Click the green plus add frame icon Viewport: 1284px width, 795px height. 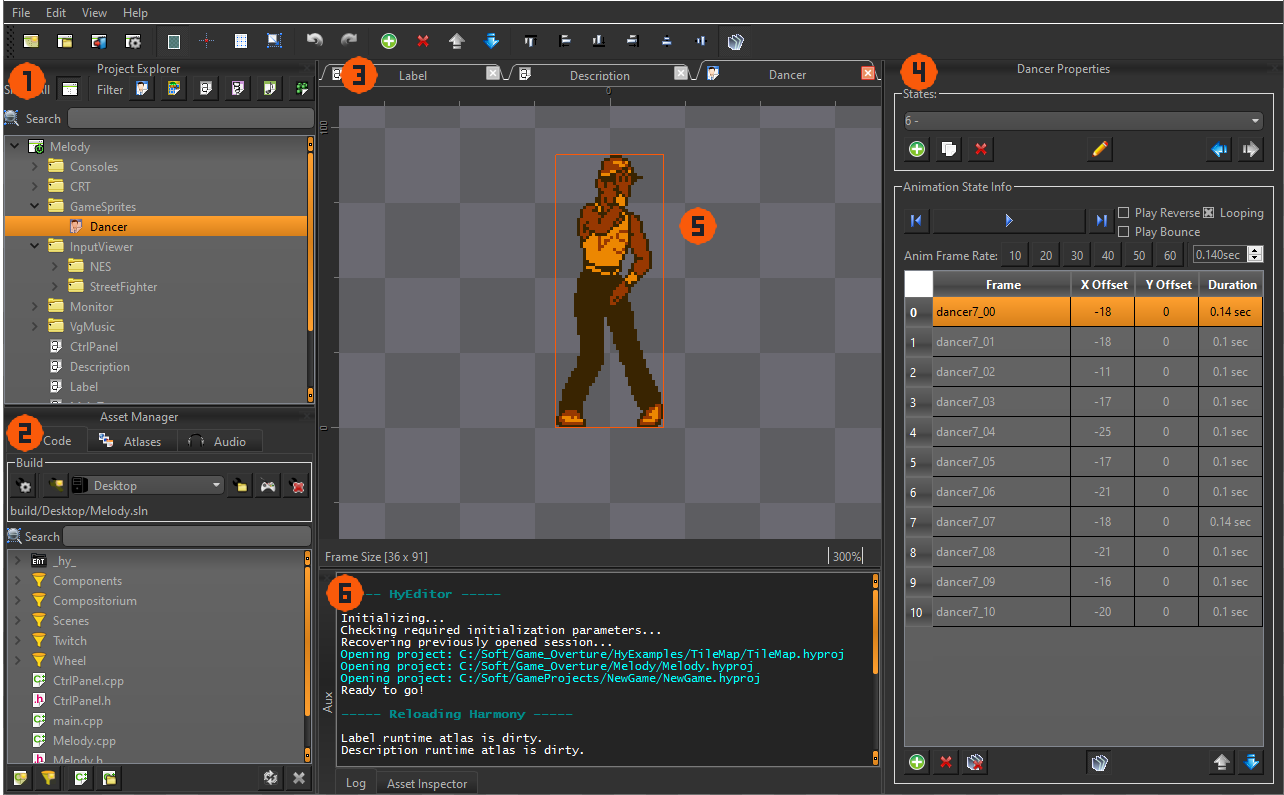916,762
